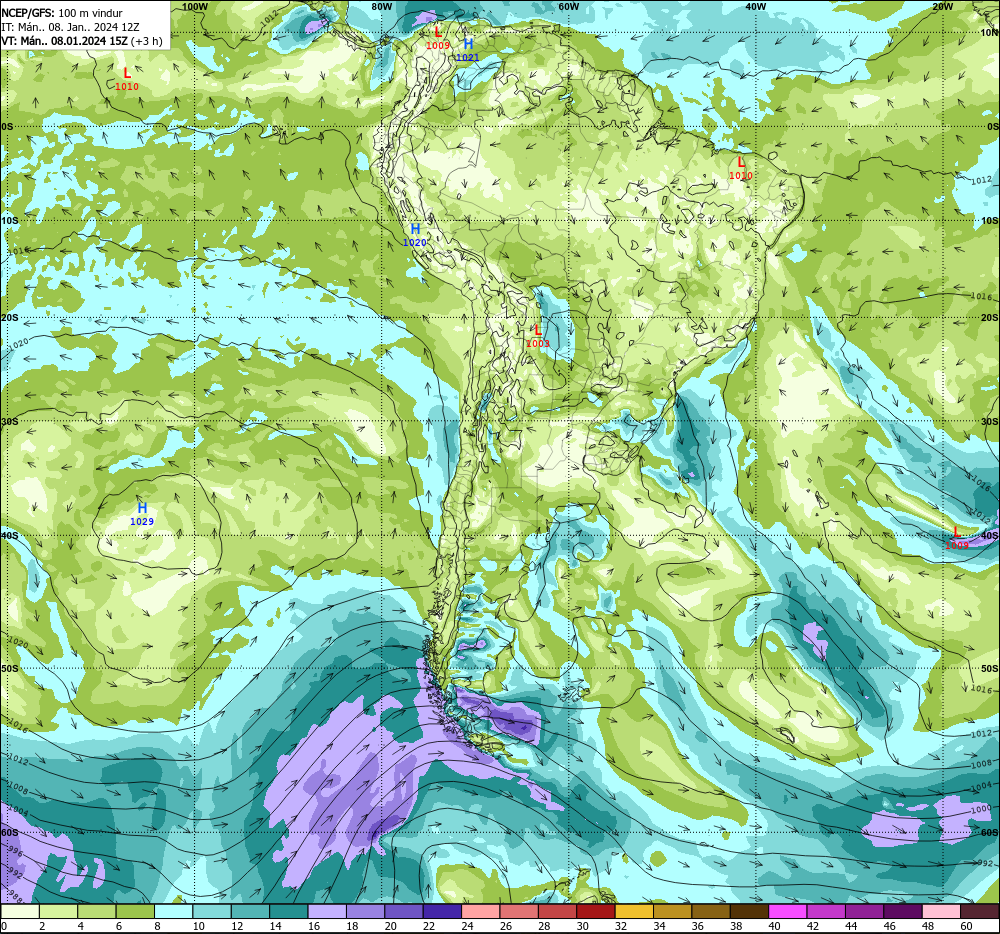This screenshot has height=934, width=1000.
Task: Select the 'IT: Mán.. 08. Jan.. 2024 12Z' line
Action: click(x=70, y=27)
